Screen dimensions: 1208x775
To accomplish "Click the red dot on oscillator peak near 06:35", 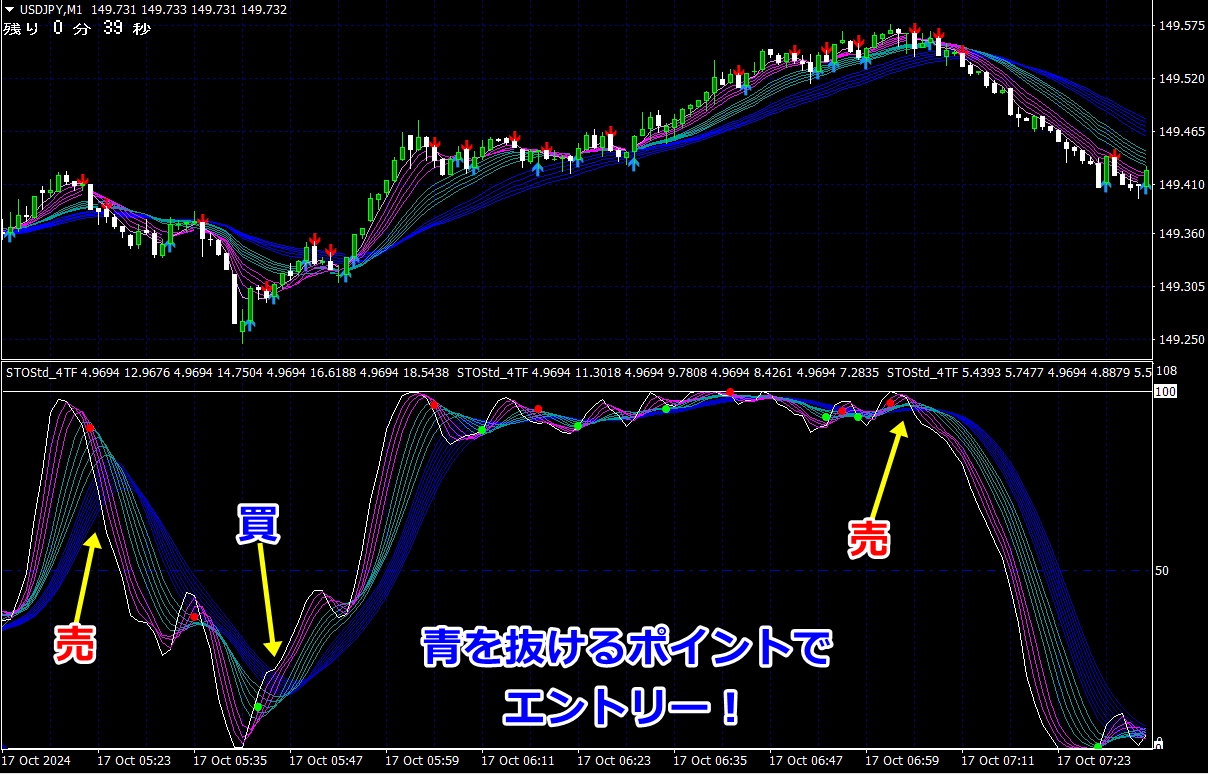I will point(731,392).
